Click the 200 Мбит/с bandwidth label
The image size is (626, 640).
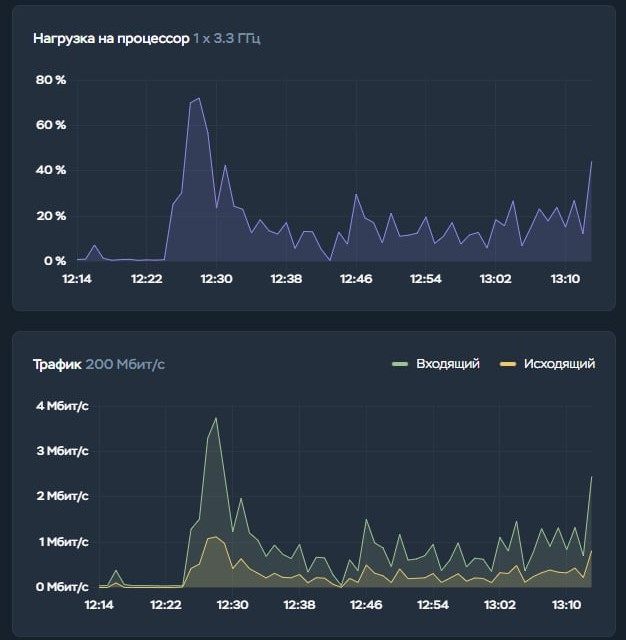point(125,364)
